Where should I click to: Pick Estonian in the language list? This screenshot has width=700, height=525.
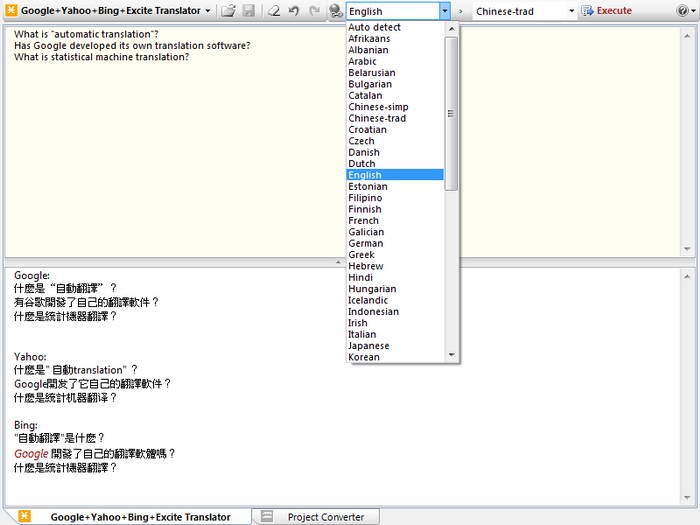[x=395, y=187]
